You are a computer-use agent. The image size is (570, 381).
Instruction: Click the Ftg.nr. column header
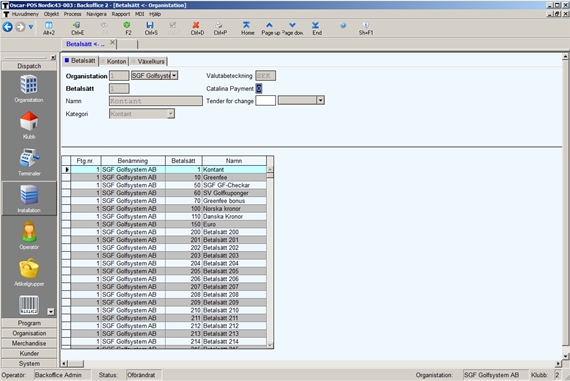[x=85, y=161]
